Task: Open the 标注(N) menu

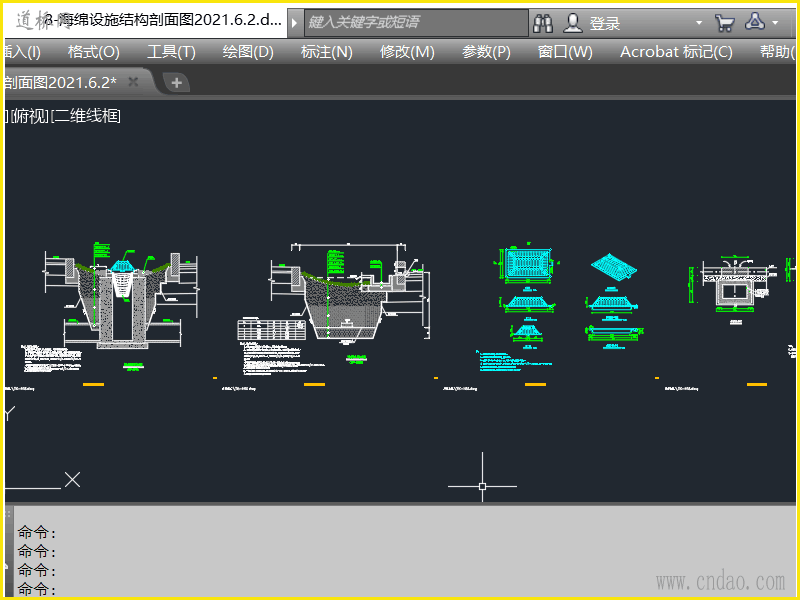Action: (x=326, y=52)
